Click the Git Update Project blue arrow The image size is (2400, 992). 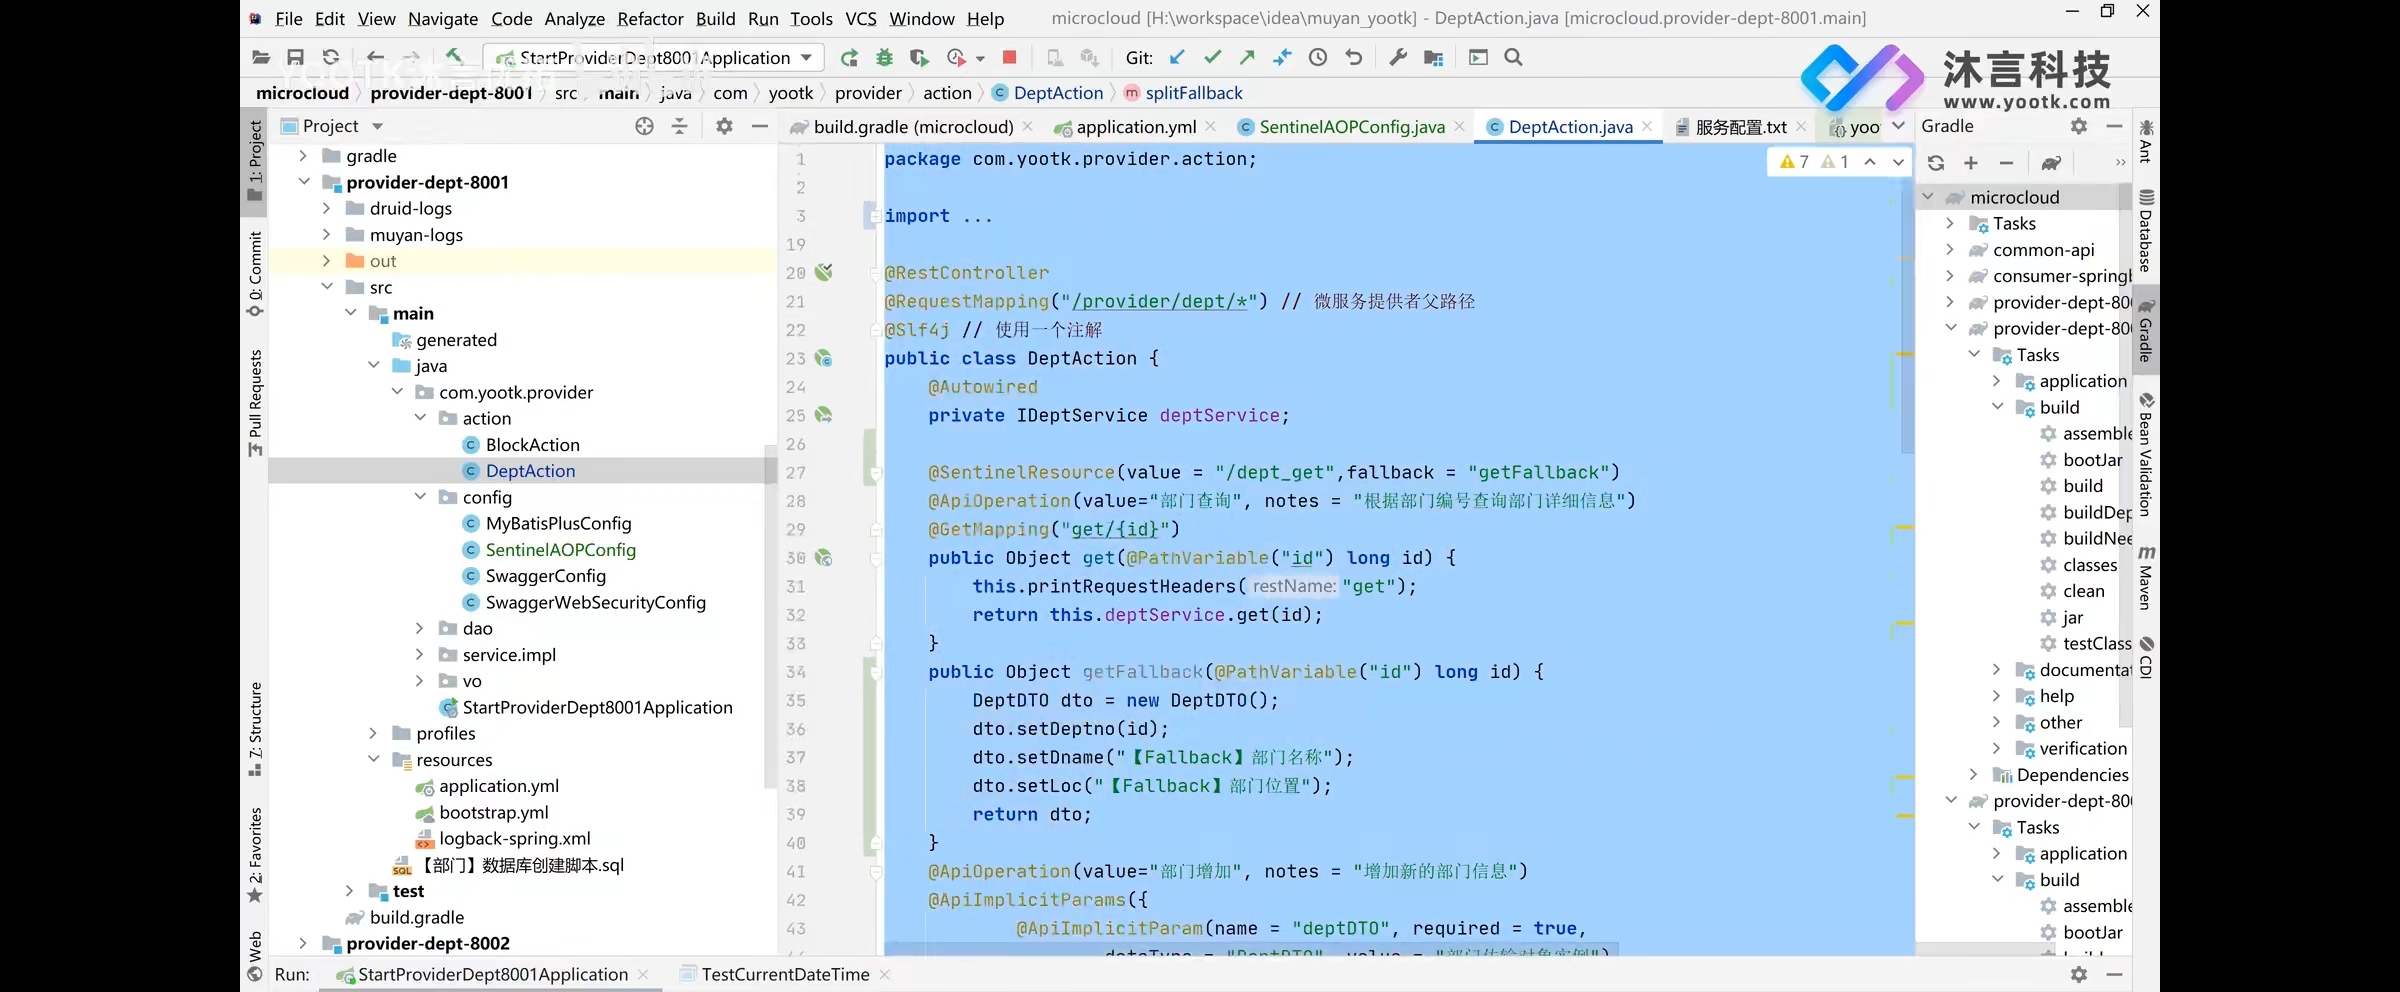[x=1177, y=58]
